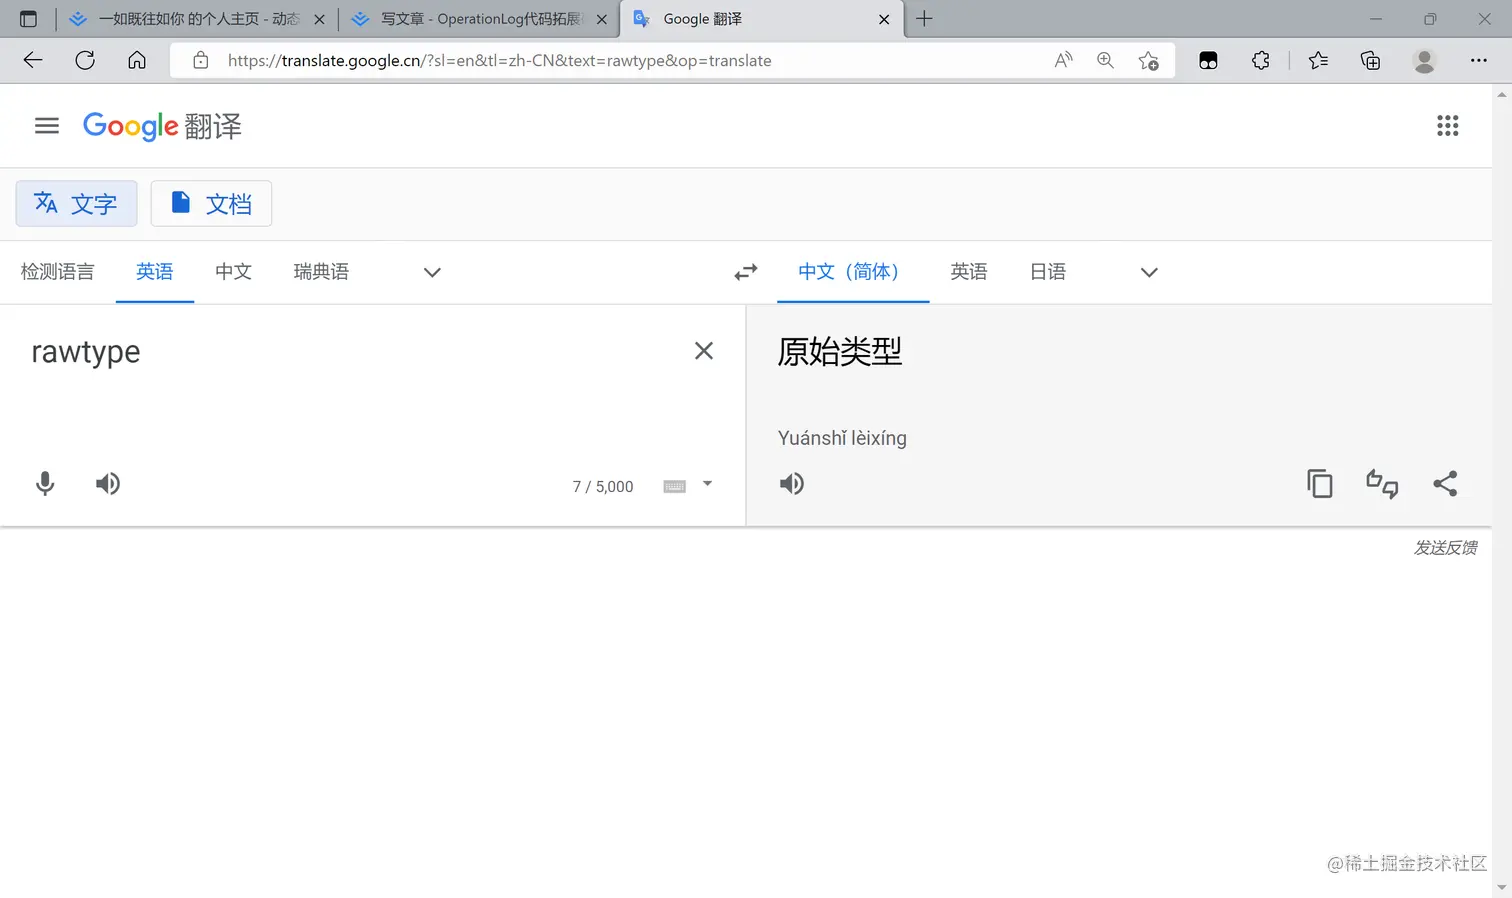This screenshot has width=1512, height=898.
Task: Open browser collections
Action: coord(1371,60)
